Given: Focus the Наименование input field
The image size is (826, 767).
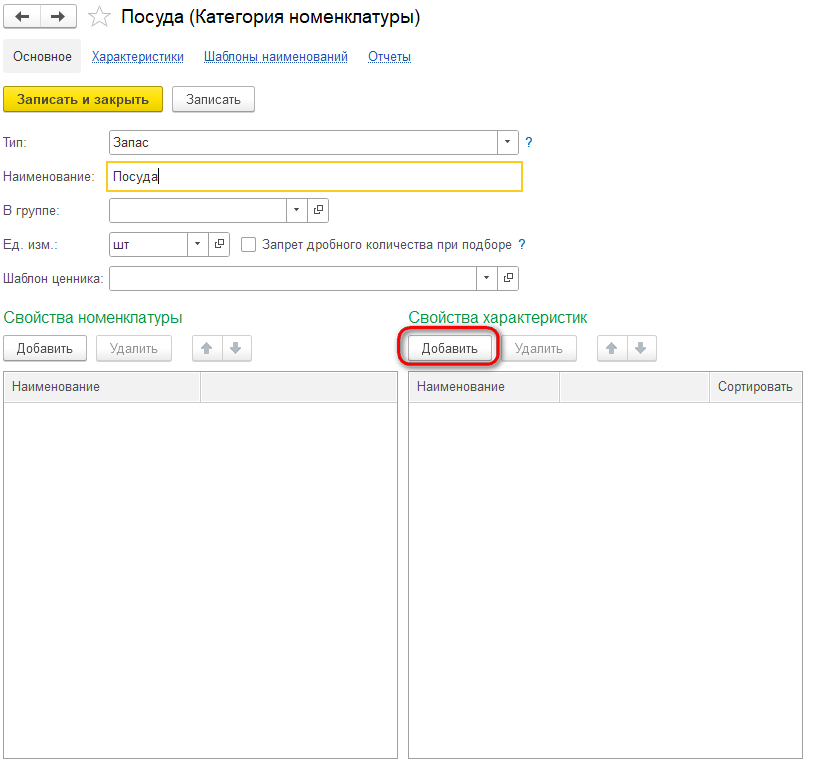Looking at the screenshot, I should [x=314, y=176].
